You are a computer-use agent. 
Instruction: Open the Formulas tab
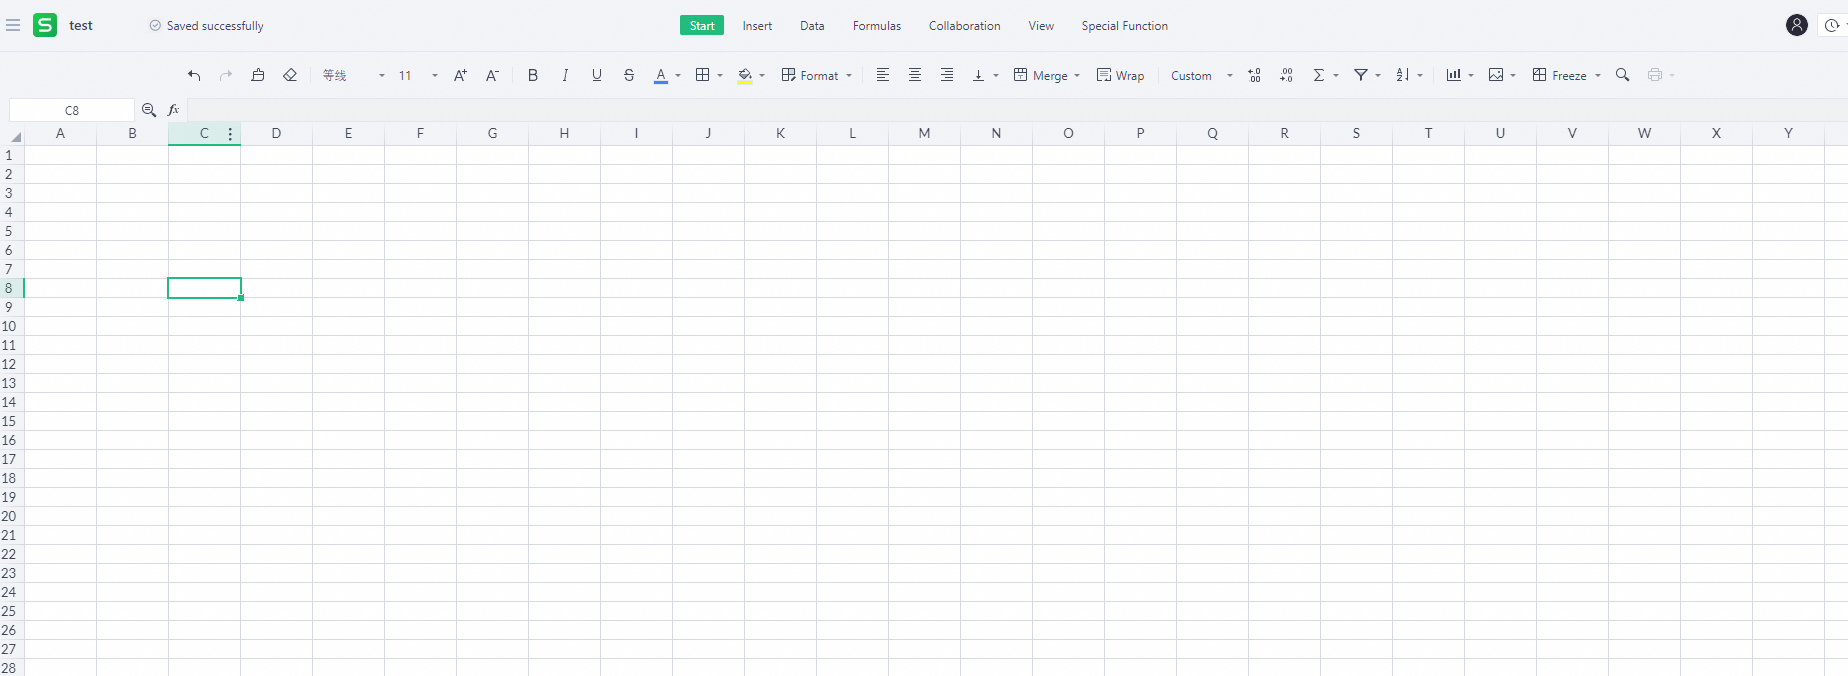(877, 26)
